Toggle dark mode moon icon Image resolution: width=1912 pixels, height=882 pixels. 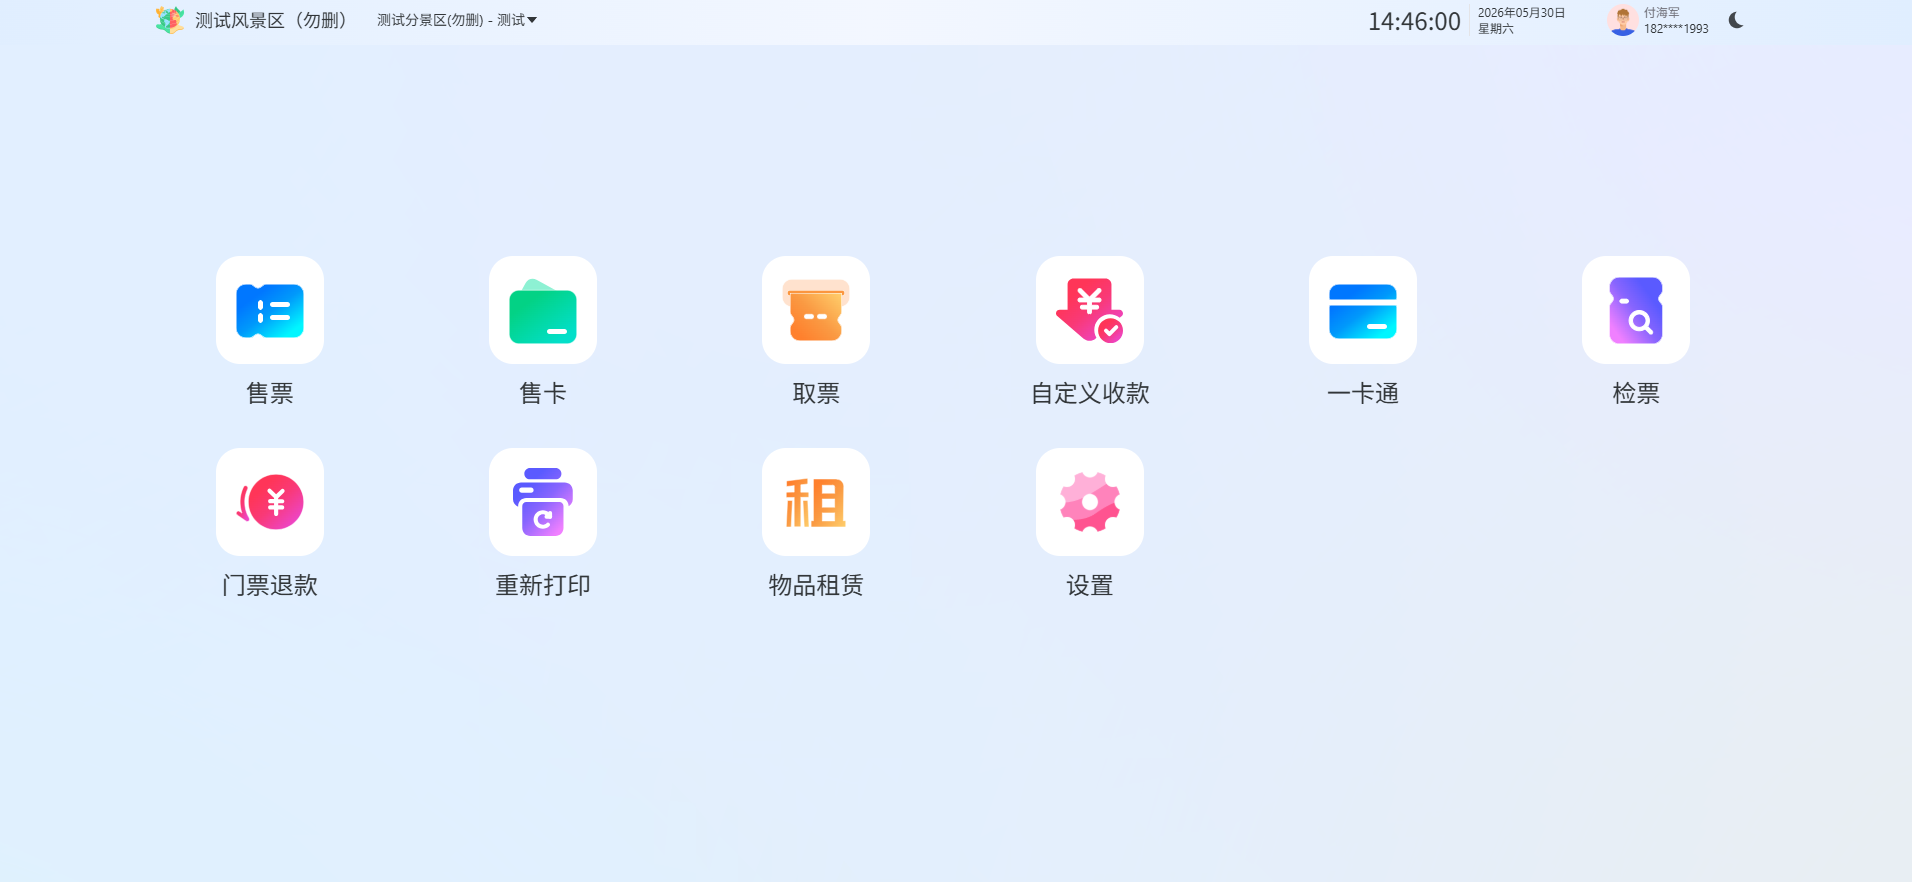[x=1736, y=20]
